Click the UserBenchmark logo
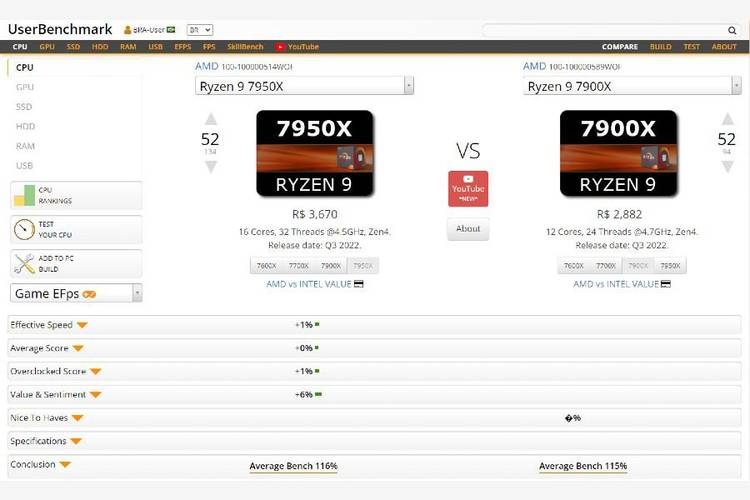This screenshot has width=750, height=500. [x=60, y=29]
